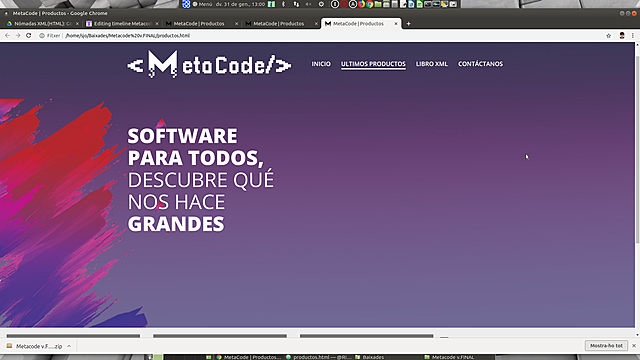Open the Menú button in top panel
Screen dimensions: 640x360
pyautogui.click(x=202, y=4)
